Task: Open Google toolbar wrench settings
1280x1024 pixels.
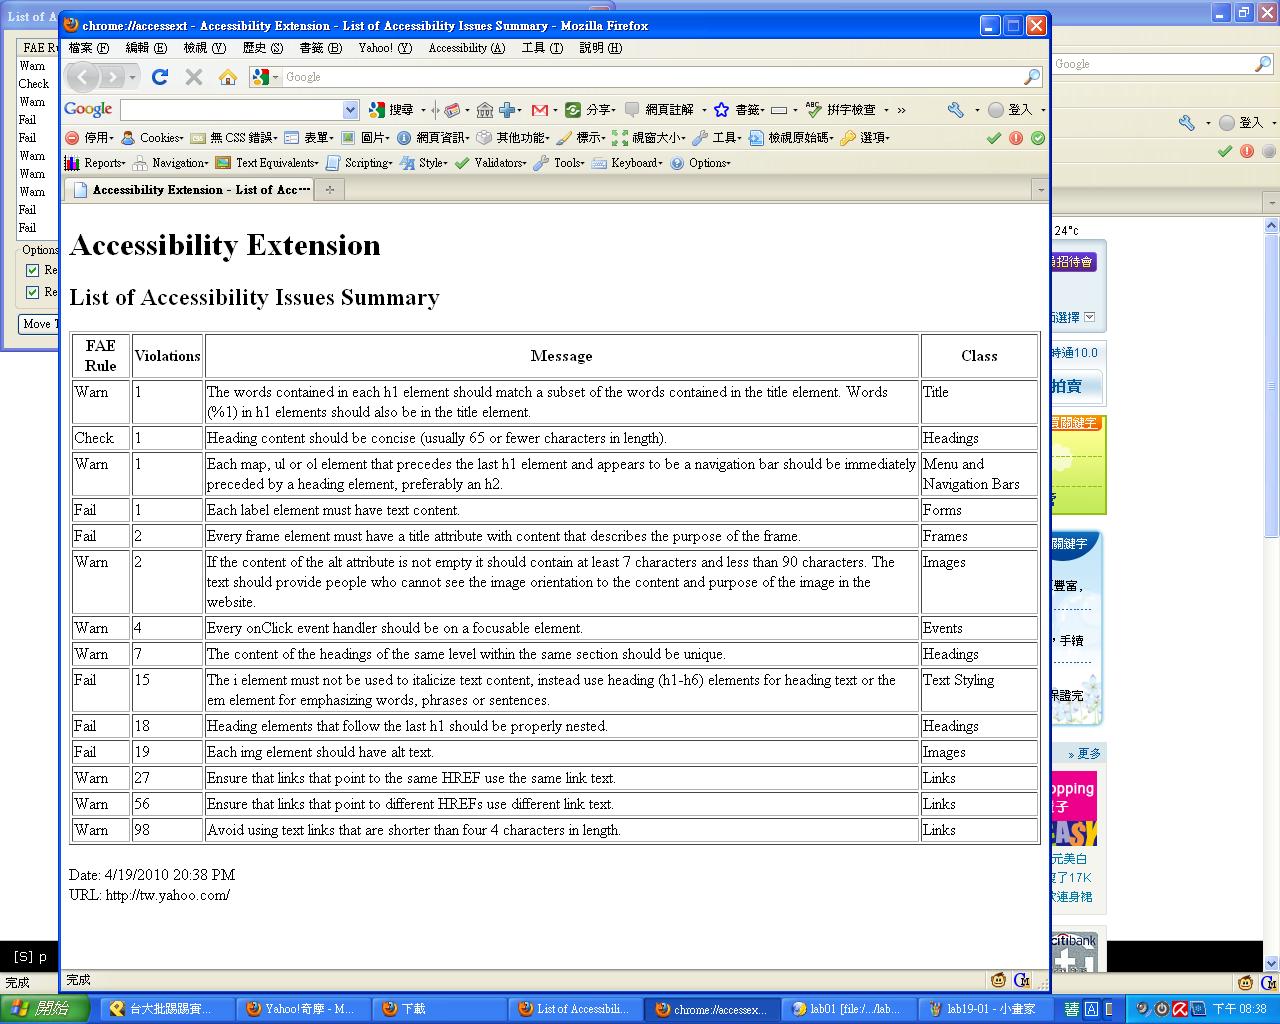Action: (956, 110)
